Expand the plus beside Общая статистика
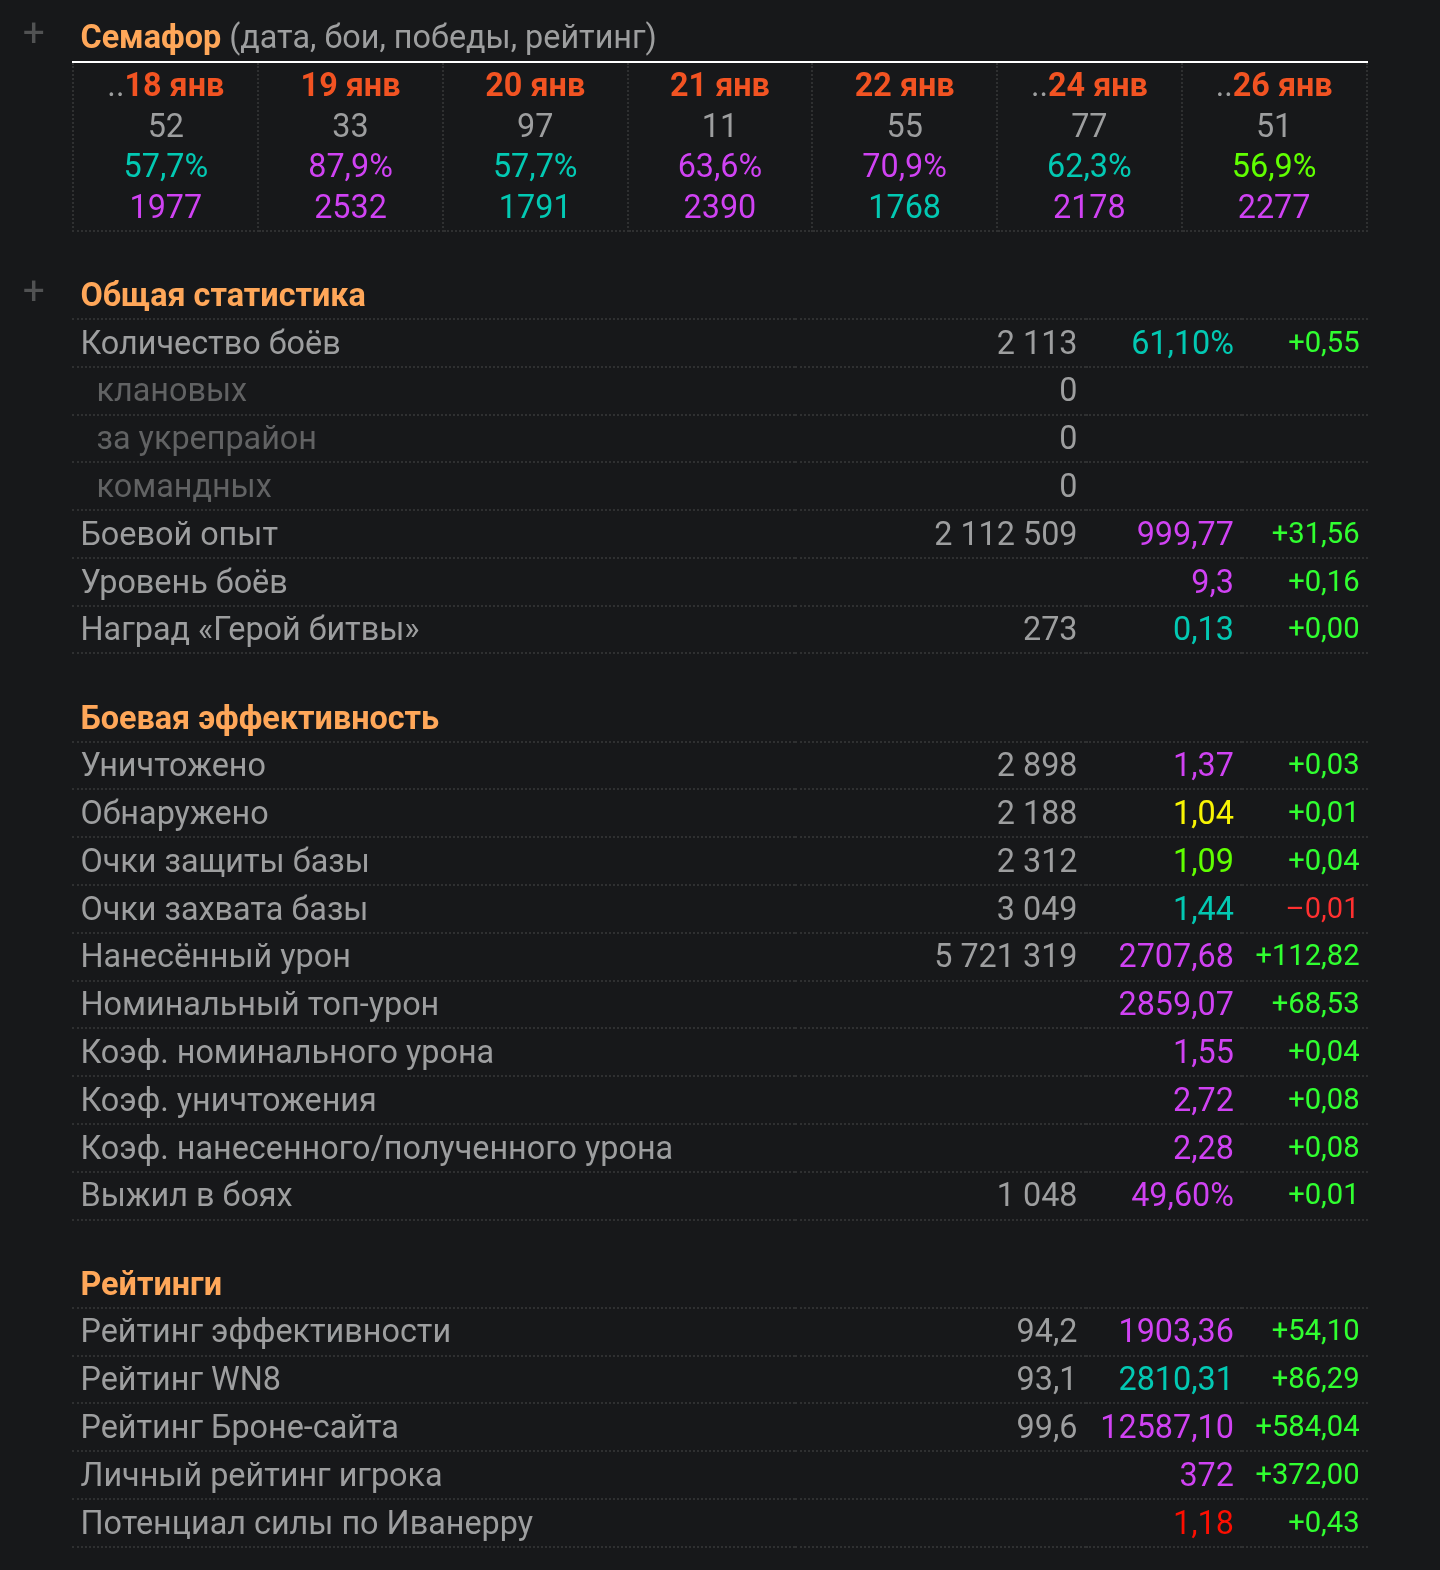Image resolution: width=1440 pixels, height=1570 pixels. pos(34,292)
